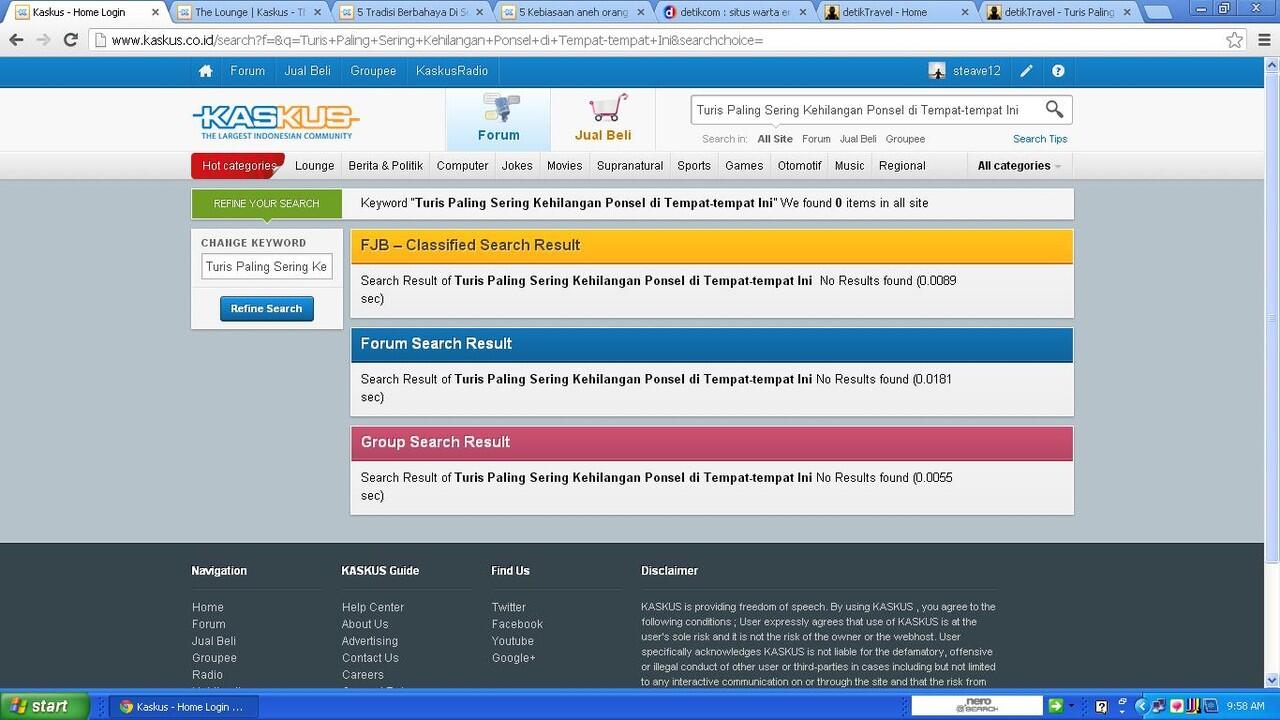Select All Site search scope

pos(775,139)
